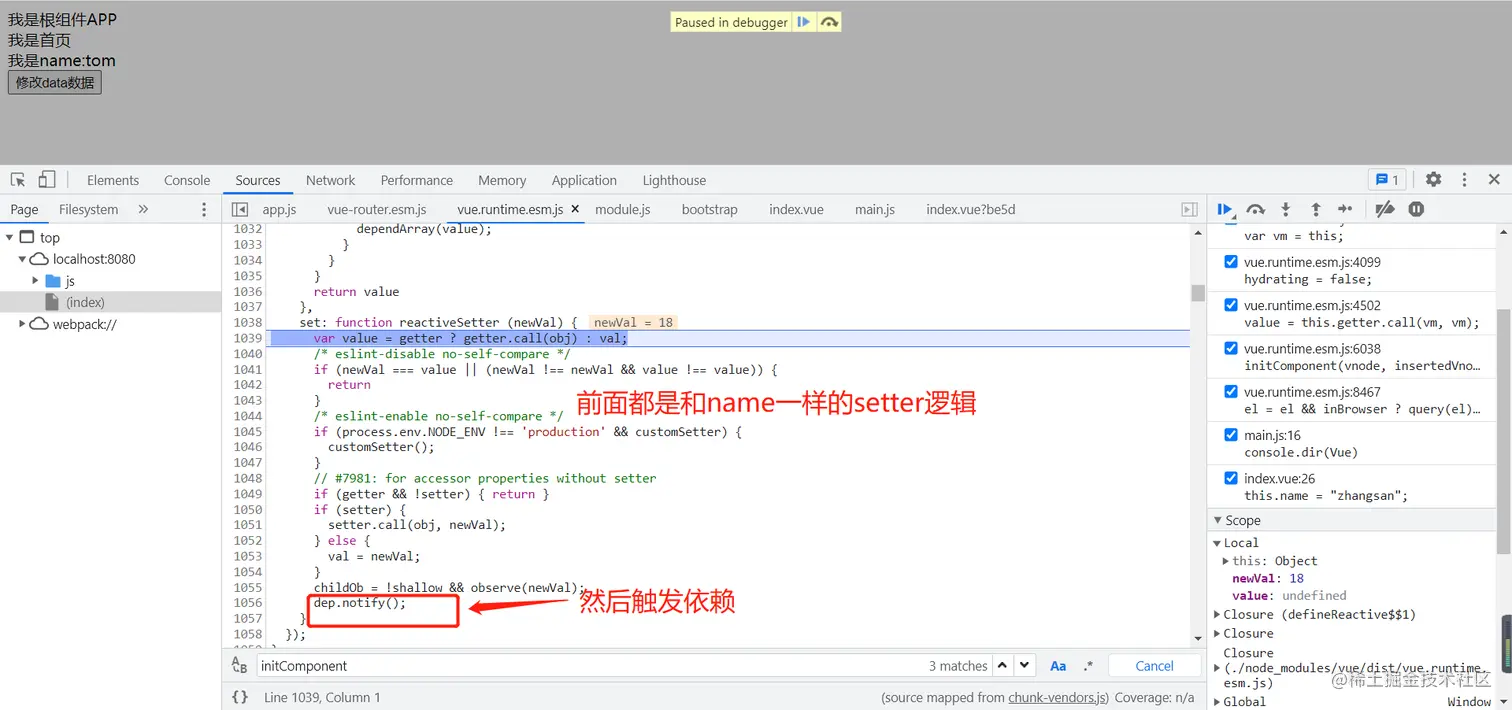
Task: Close the DevTools panel
Action: point(1494,180)
